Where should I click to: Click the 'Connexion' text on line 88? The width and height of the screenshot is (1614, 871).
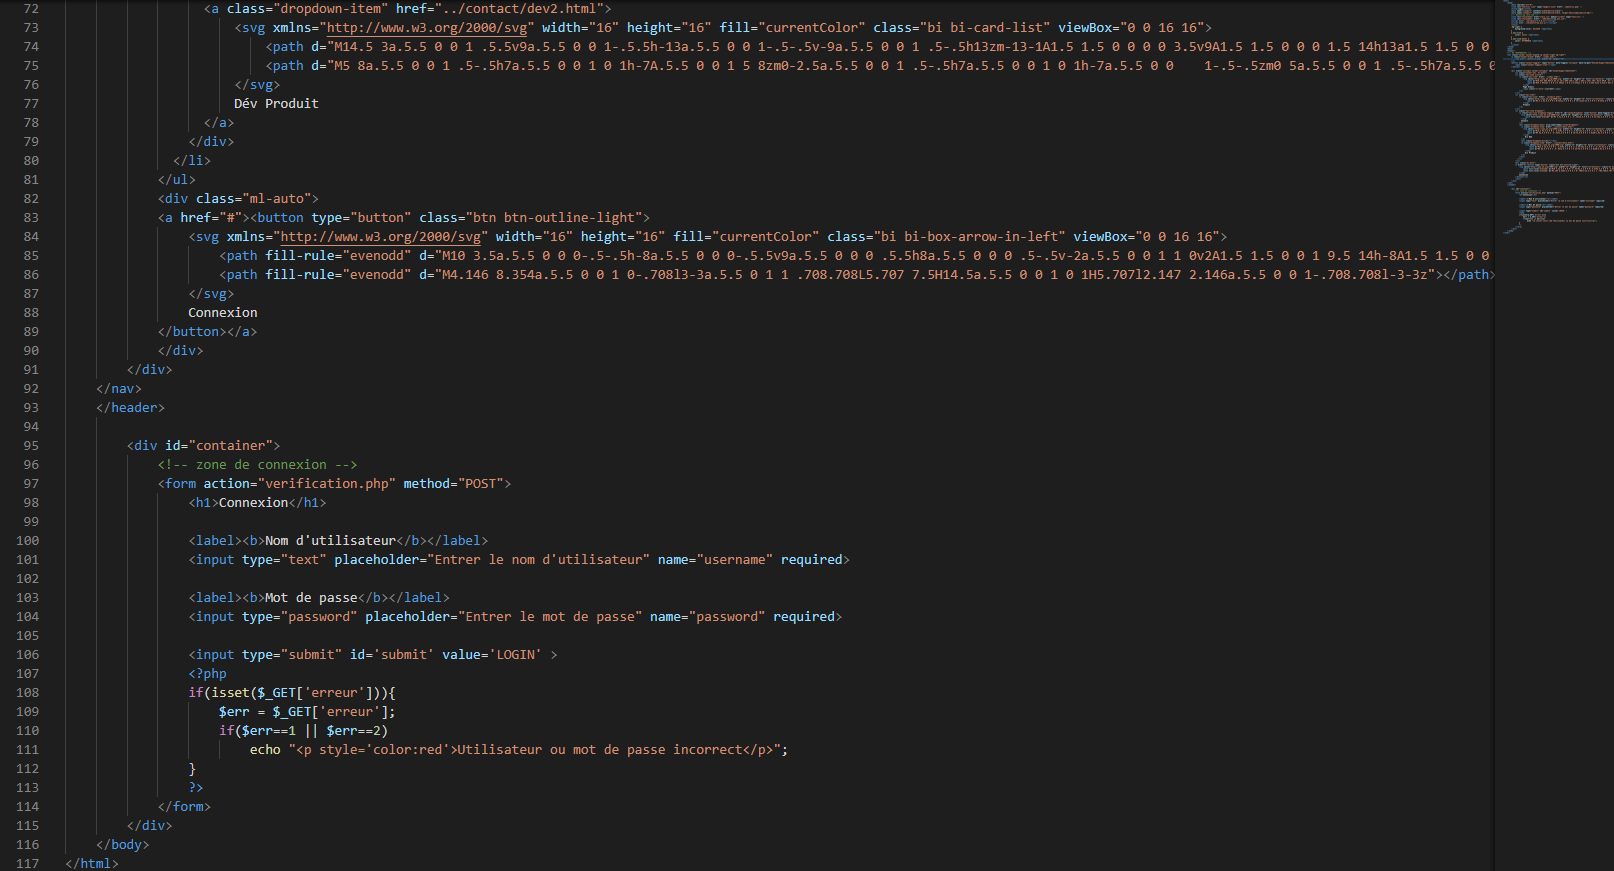coord(223,313)
